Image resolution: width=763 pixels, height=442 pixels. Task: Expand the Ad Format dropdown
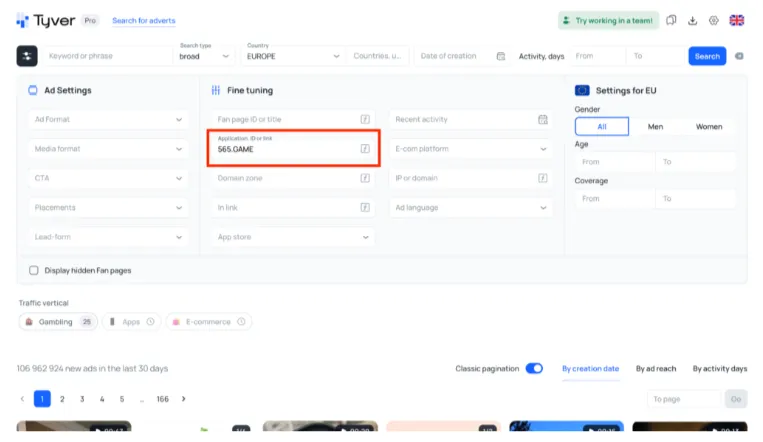(x=108, y=119)
